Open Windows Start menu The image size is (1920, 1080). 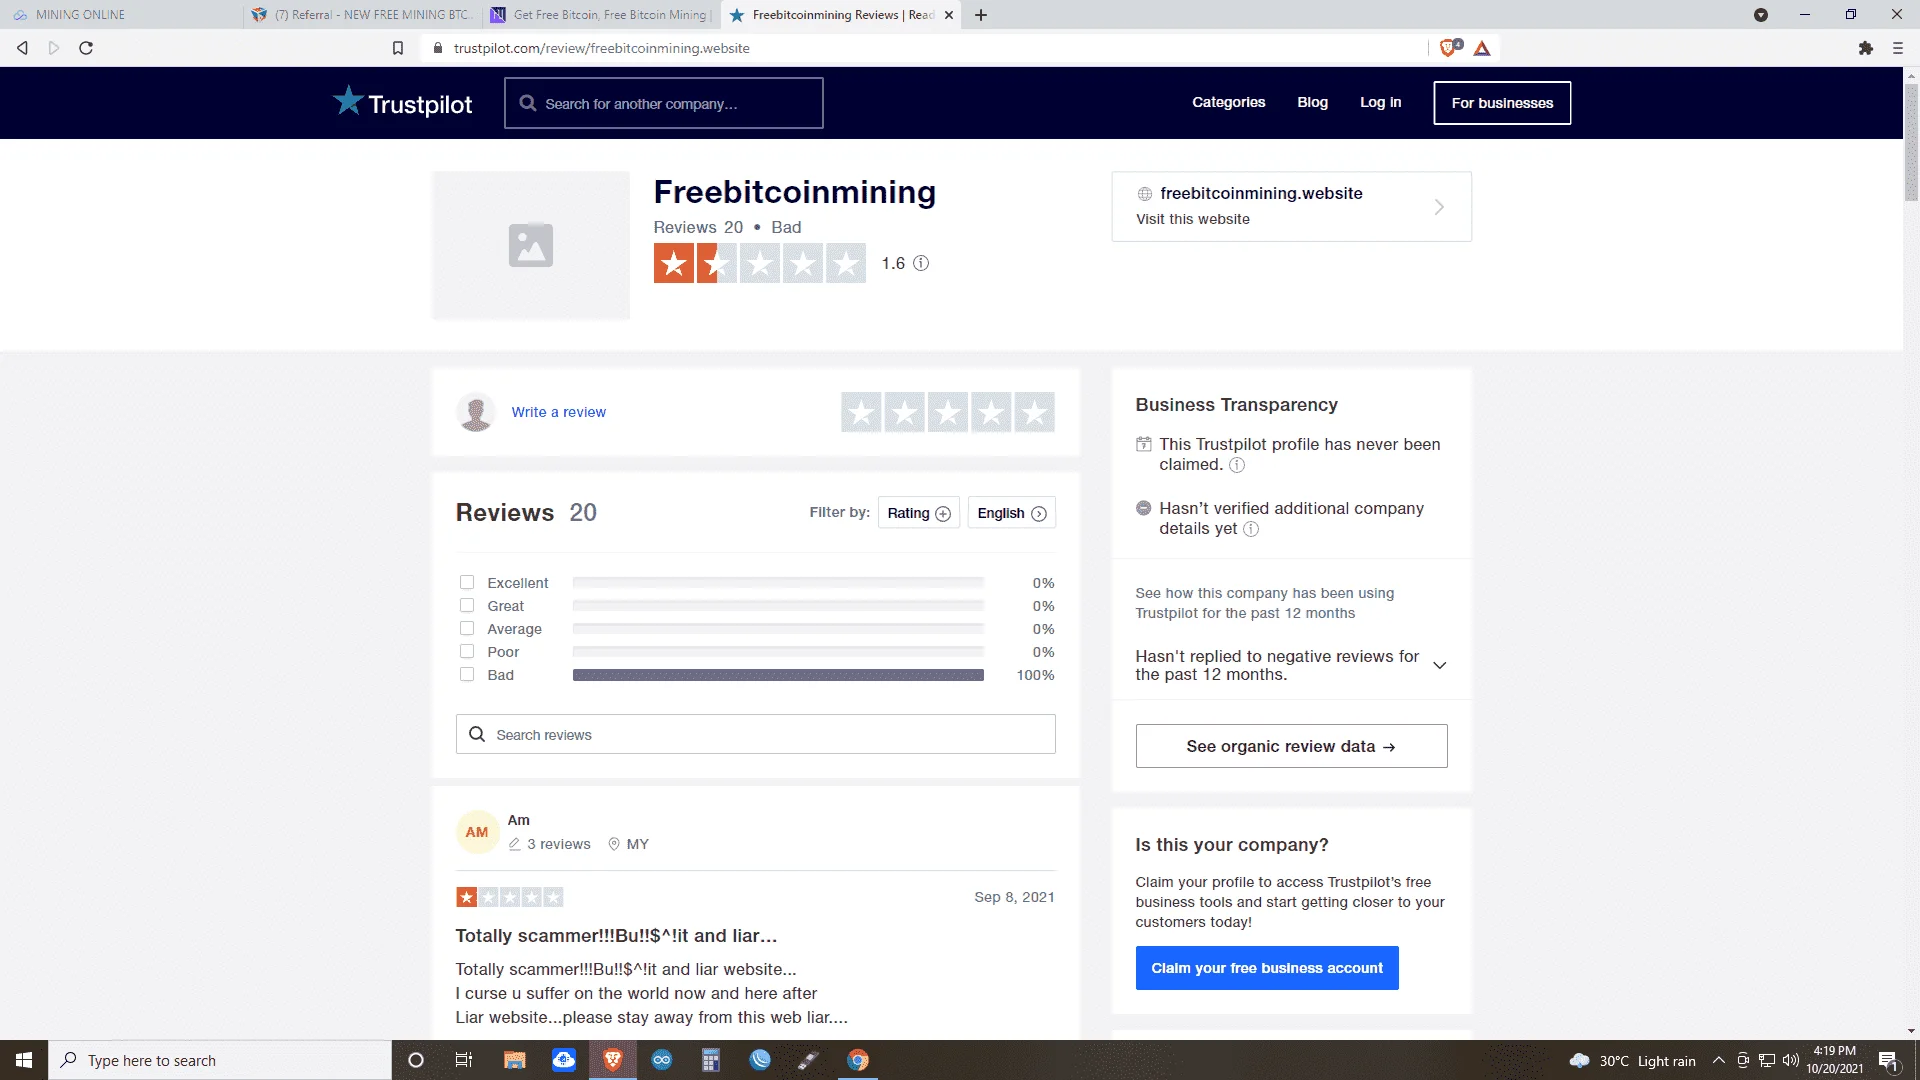coord(24,1060)
